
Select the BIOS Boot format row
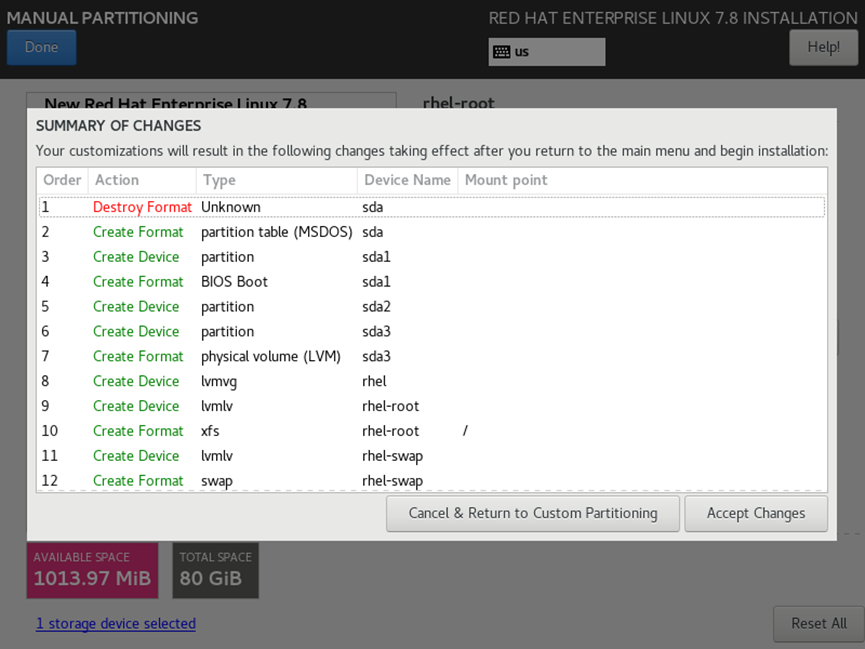[x=432, y=281]
